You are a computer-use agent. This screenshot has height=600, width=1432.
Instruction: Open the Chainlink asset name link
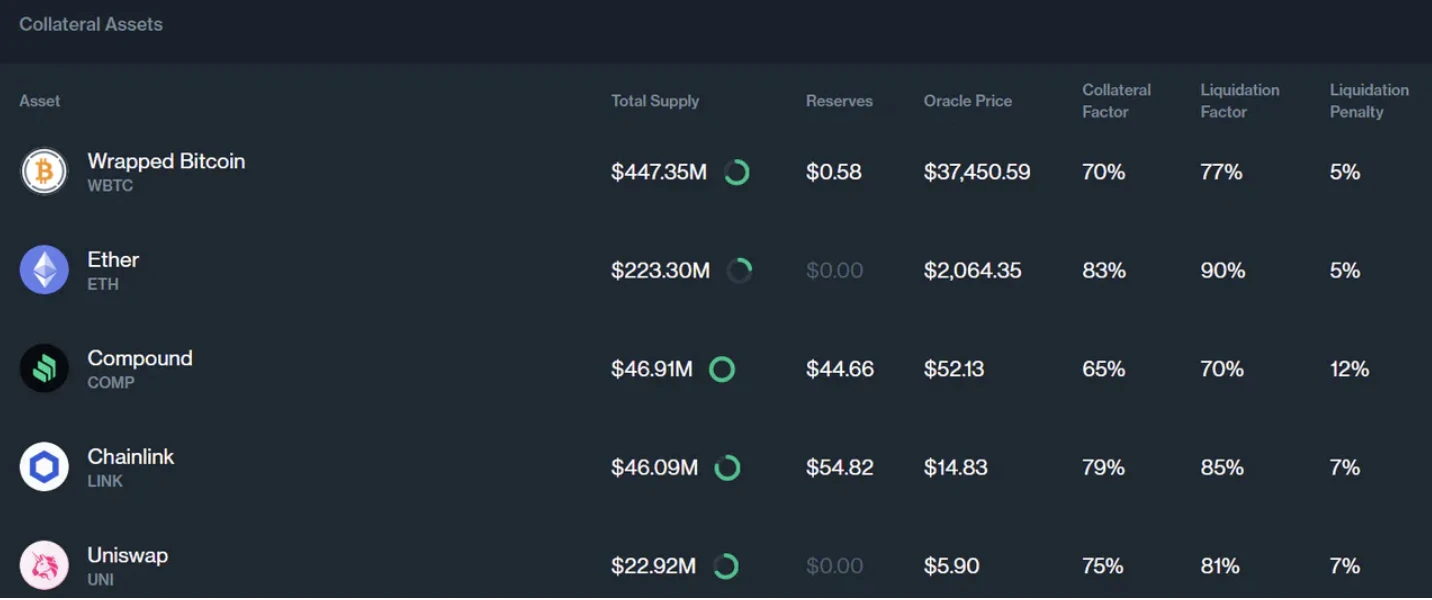pos(131,457)
